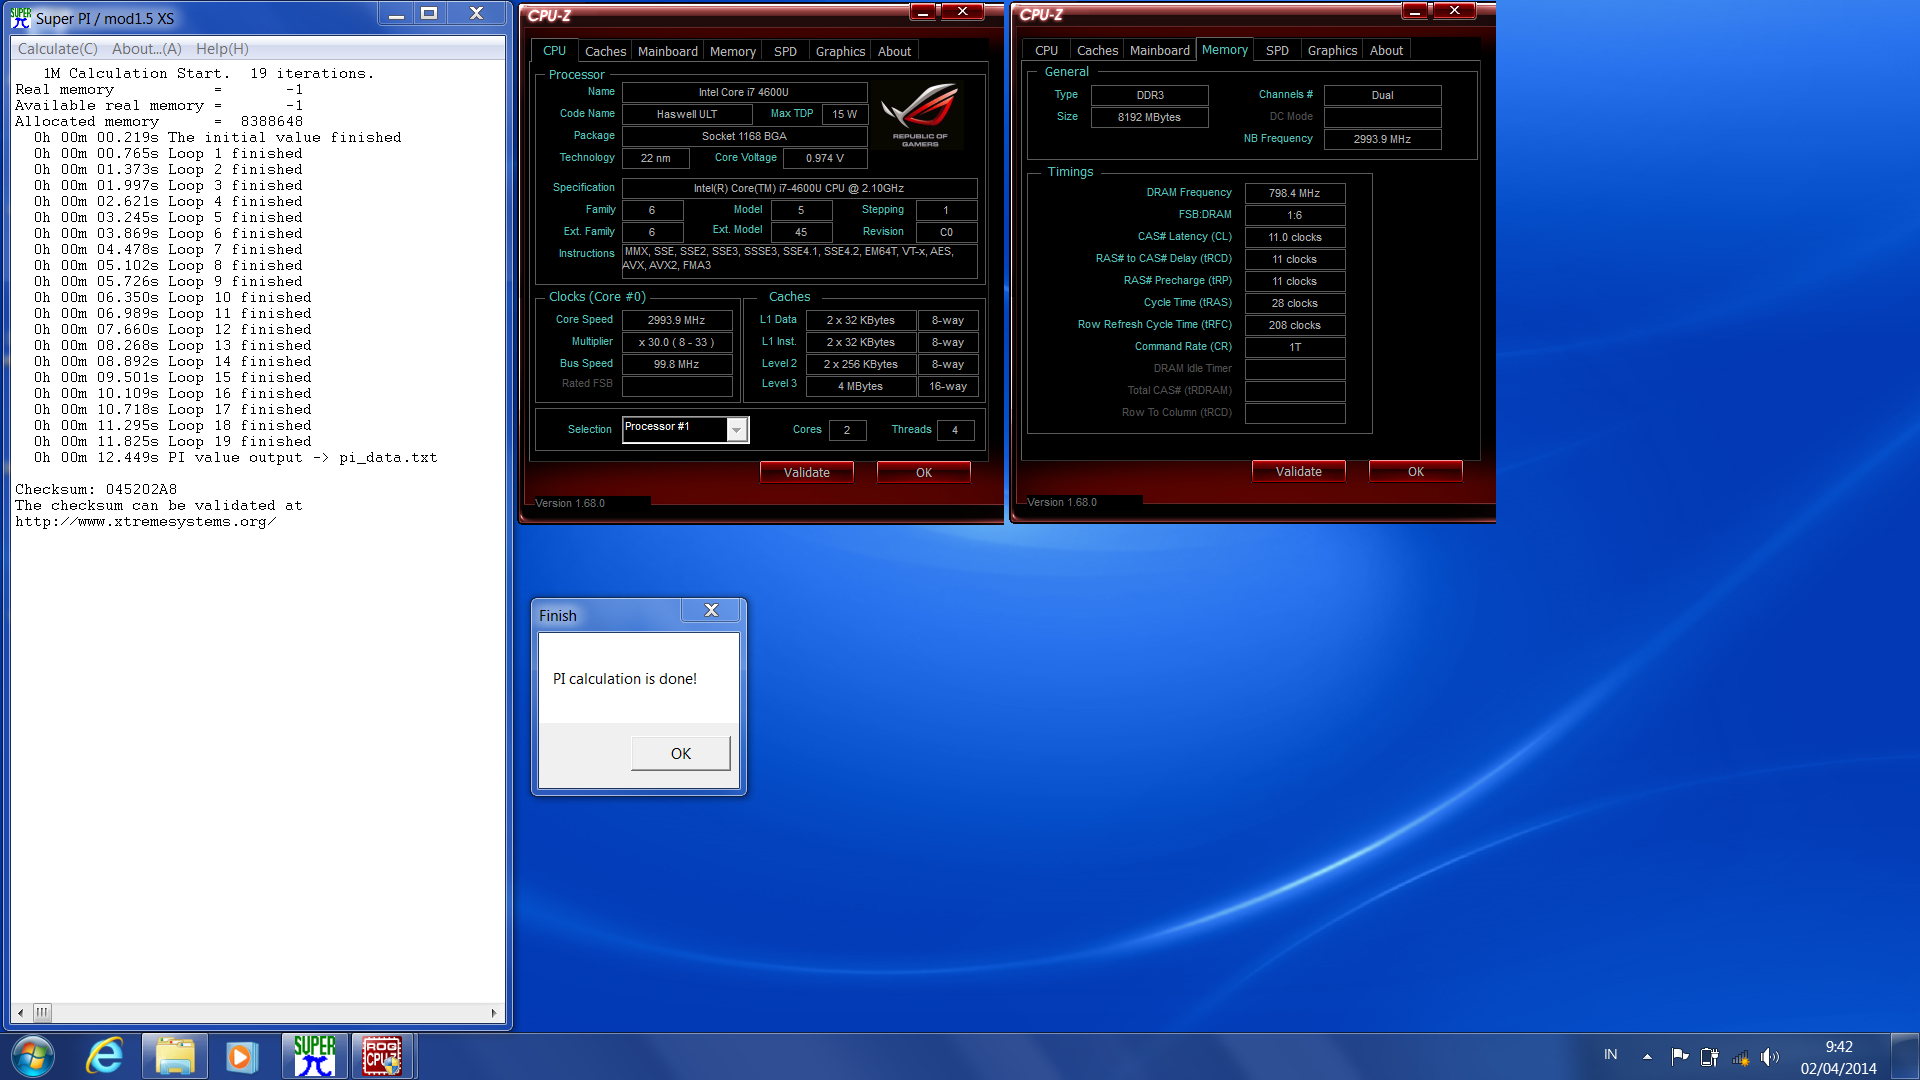Click the ROG Republic of Gamers logo
Screen dimensions: 1920x1080
click(920, 114)
